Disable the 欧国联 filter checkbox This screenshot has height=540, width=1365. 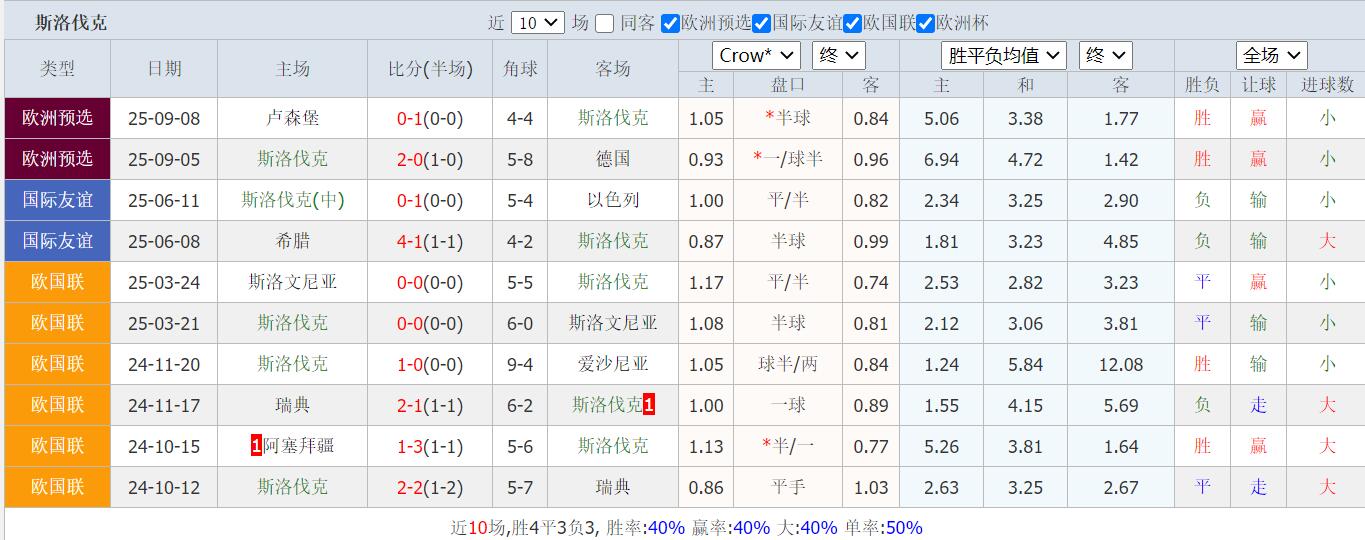point(852,23)
